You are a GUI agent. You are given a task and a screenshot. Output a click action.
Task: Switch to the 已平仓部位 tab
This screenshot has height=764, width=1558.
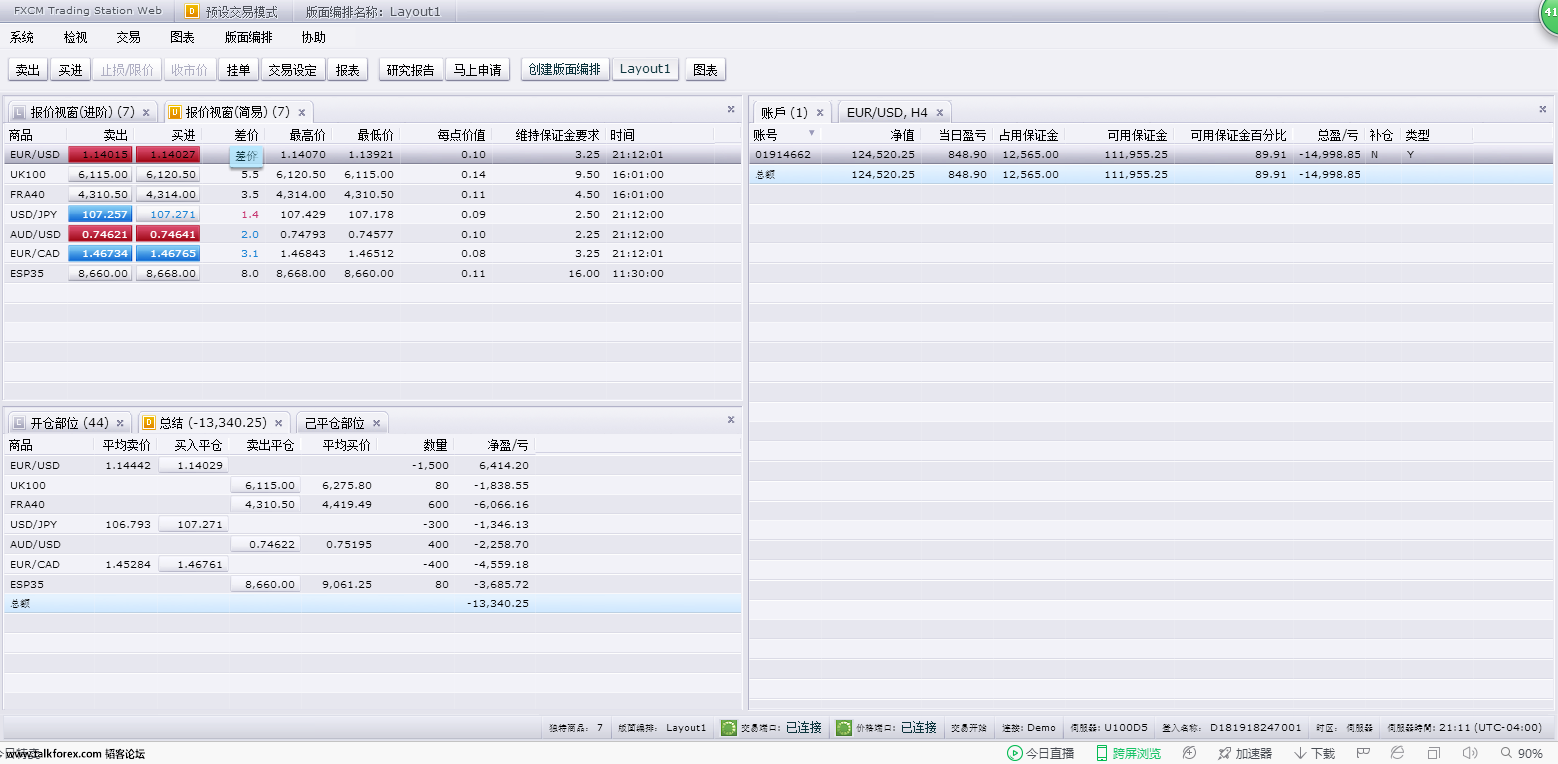[342, 423]
